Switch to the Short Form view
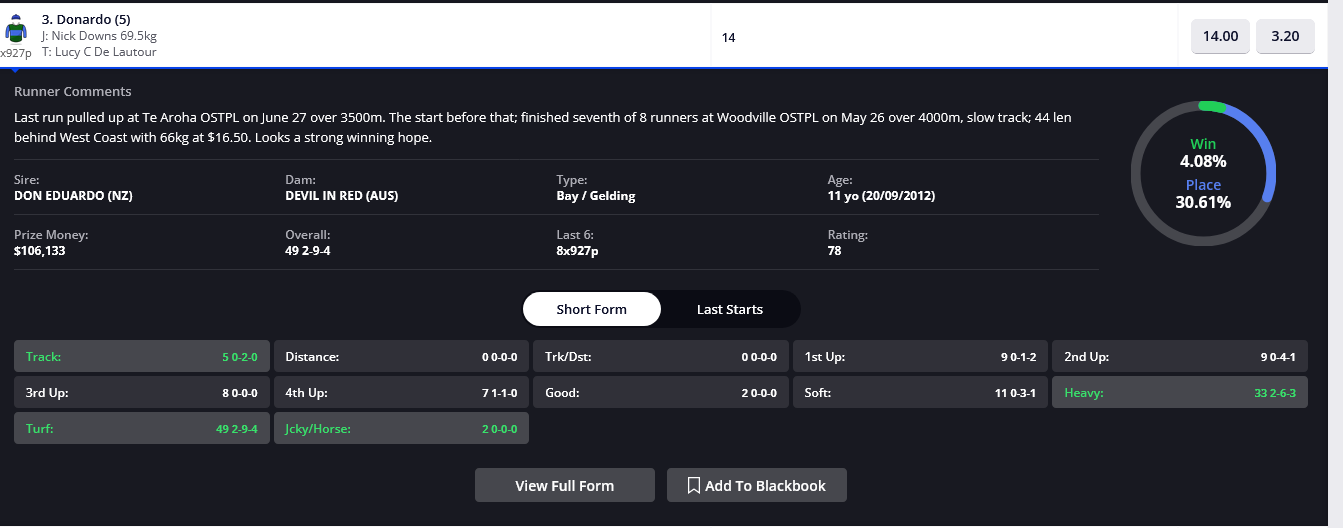This screenshot has width=1343, height=528. click(x=592, y=309)
